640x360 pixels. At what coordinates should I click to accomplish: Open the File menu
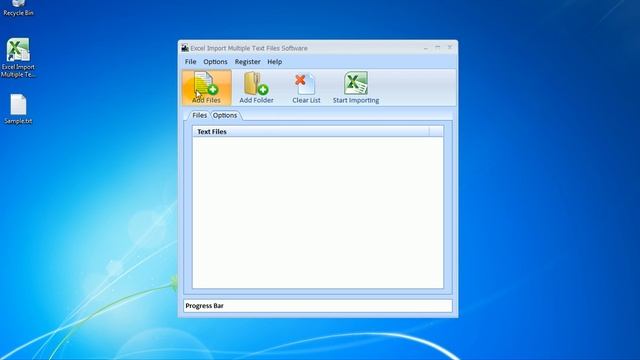tap(190, 62)
